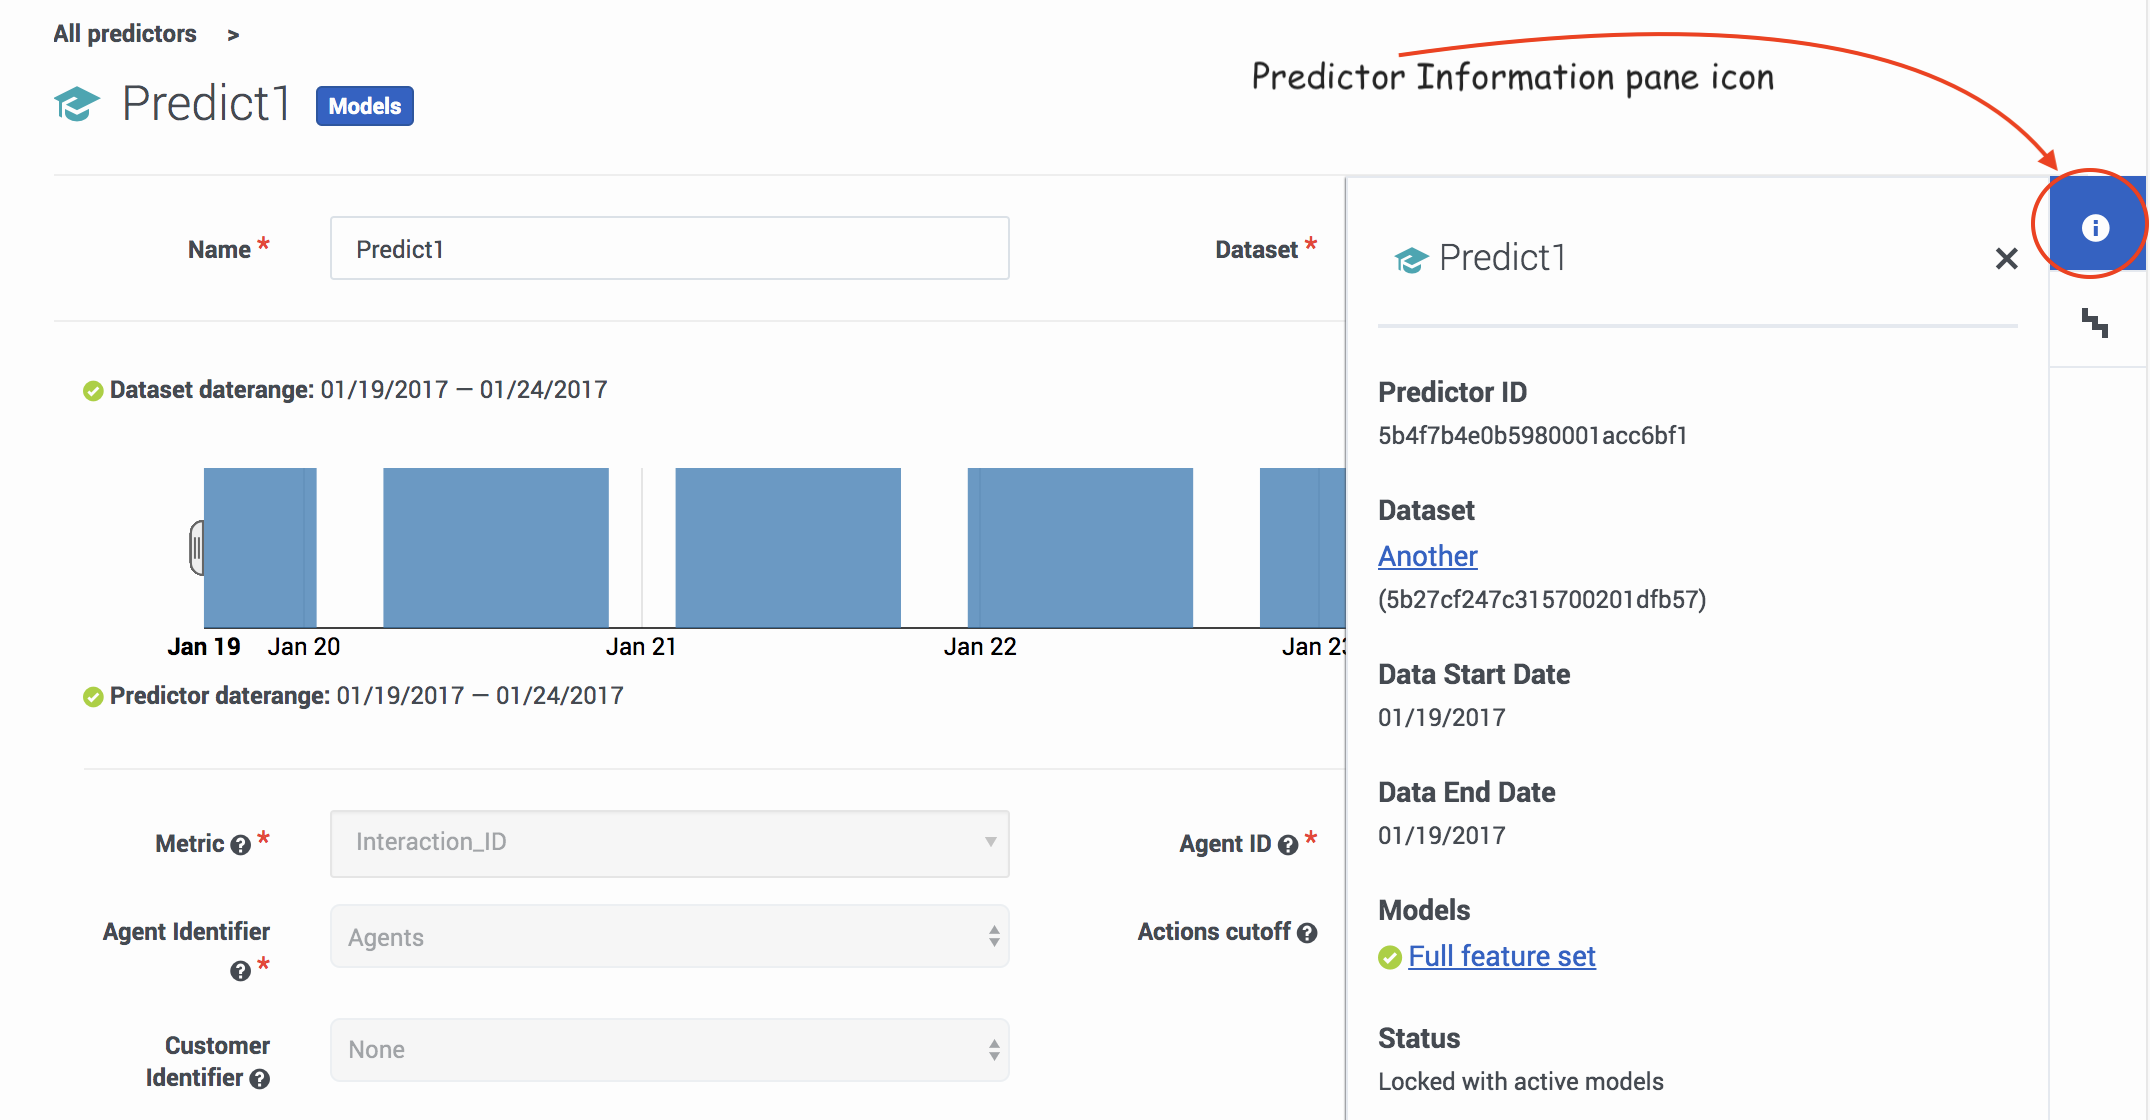
Task: Open the Another dataset link
Action: coord(1427,556)
